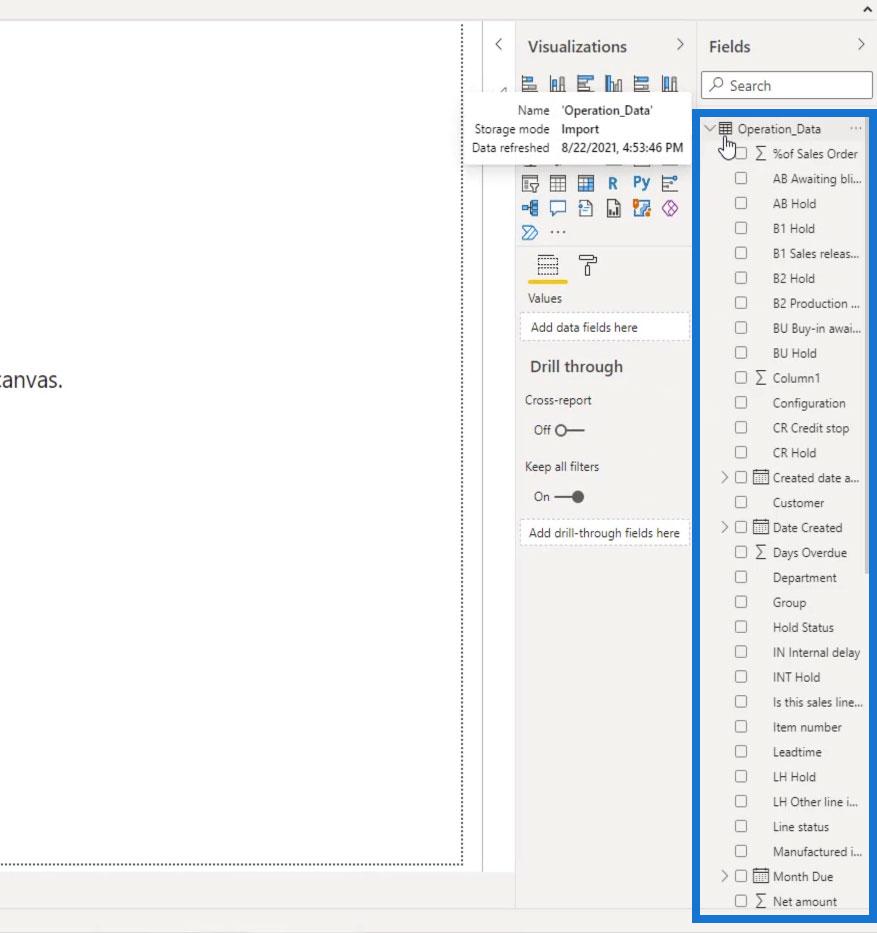
Task: Select the clustered bar chart visual
Action: pos(585,83)
